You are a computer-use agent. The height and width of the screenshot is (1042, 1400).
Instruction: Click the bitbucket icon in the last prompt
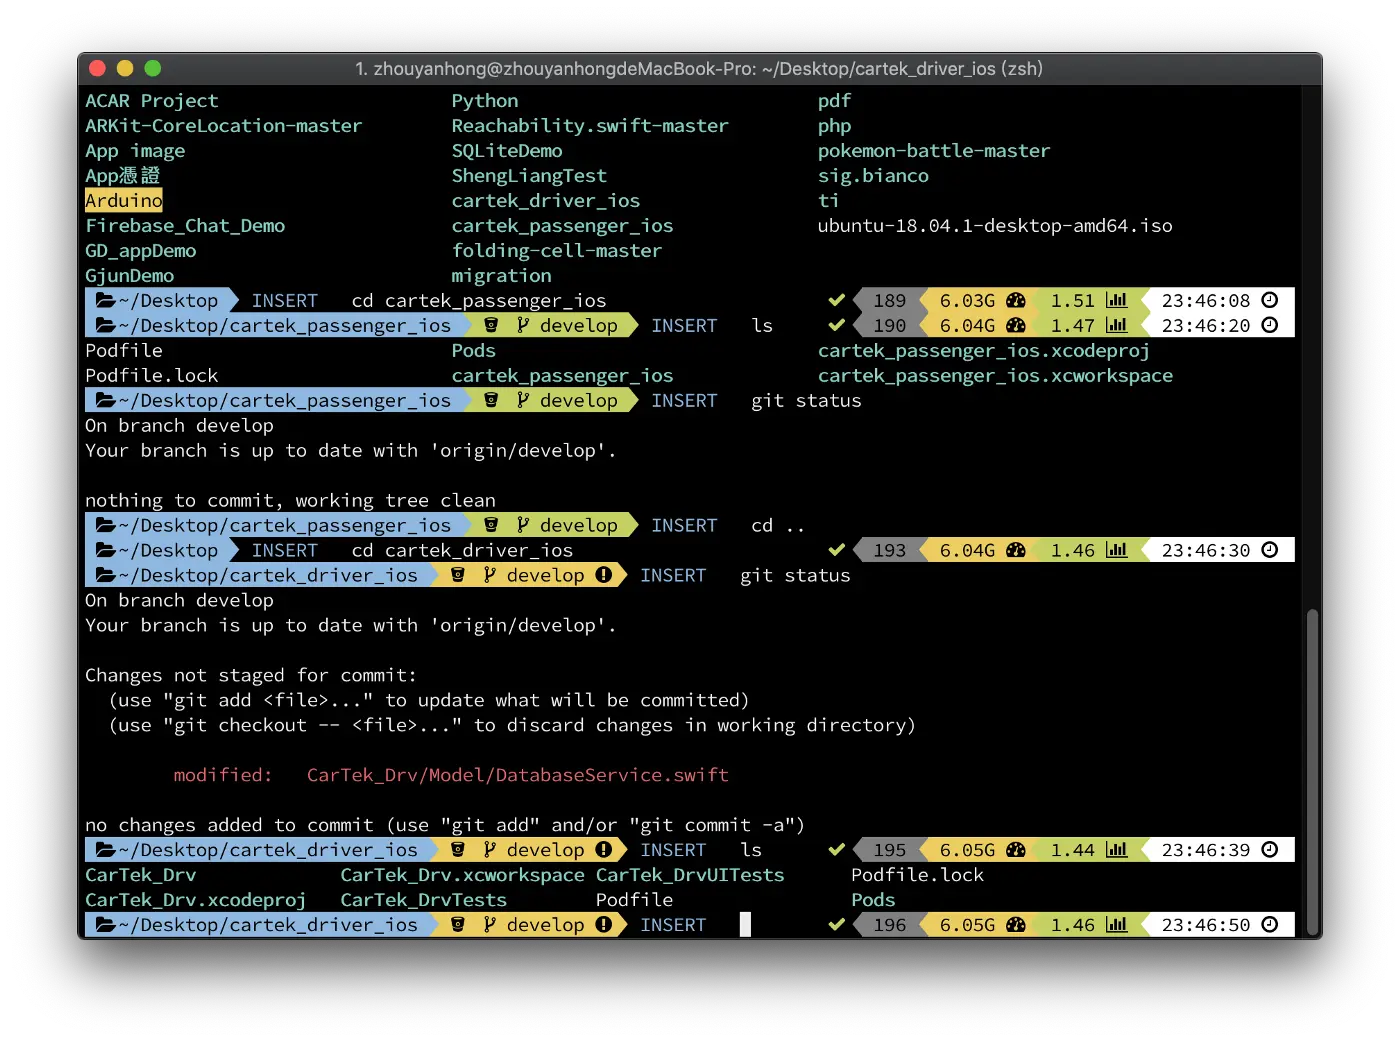click(x=458, y=924)
